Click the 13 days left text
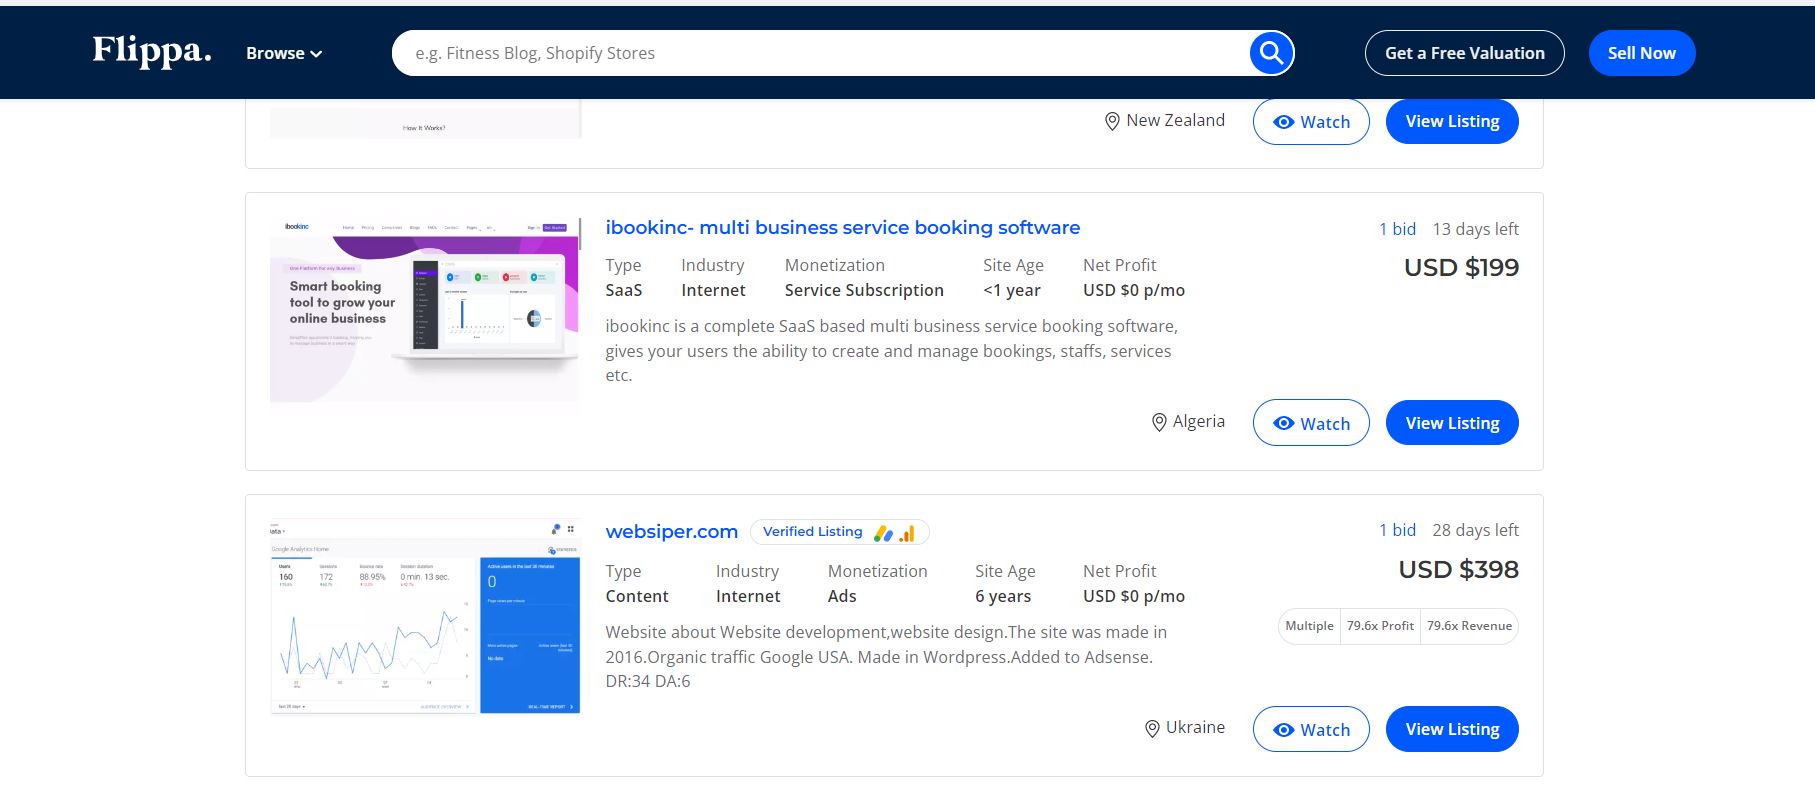1815x791 pixels. pos(1475,229)
